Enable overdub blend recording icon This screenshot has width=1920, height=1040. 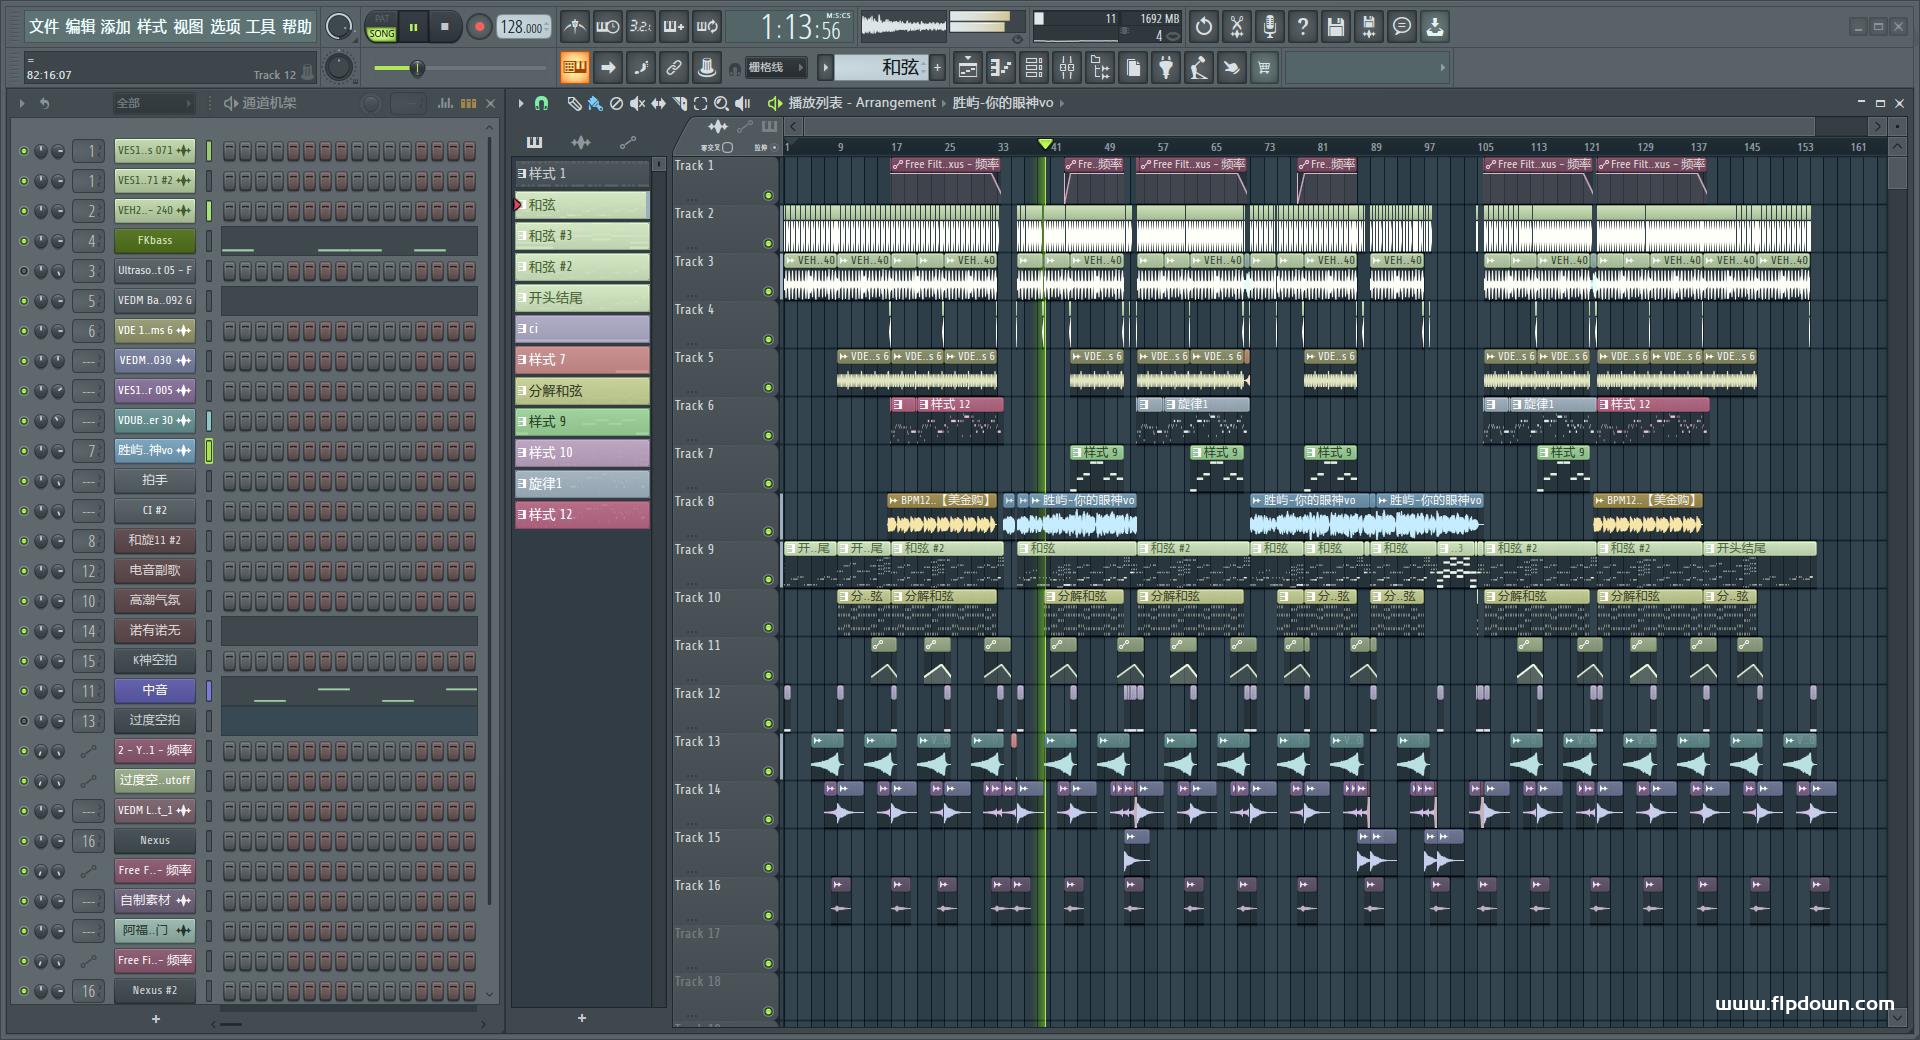tap(674, 27)
